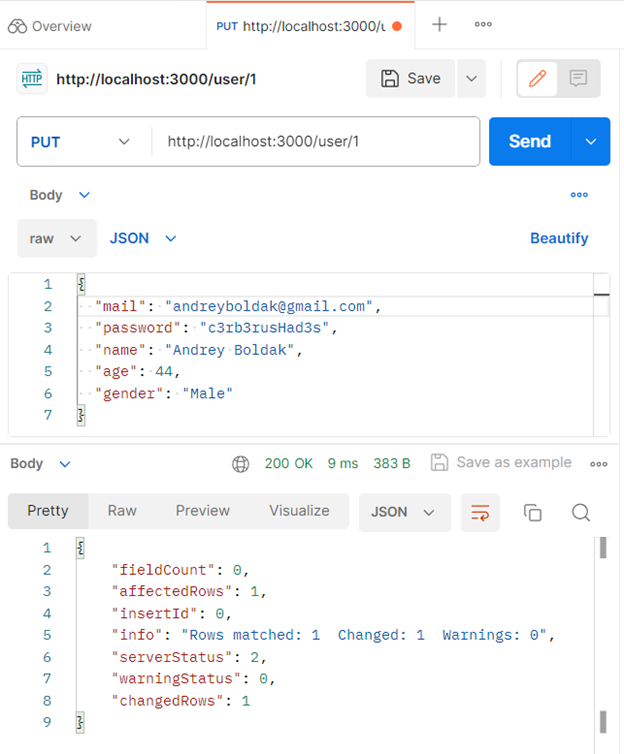This screenshot has height=754, width=624.
Task: Click the globe network icon
Action: 240,463
